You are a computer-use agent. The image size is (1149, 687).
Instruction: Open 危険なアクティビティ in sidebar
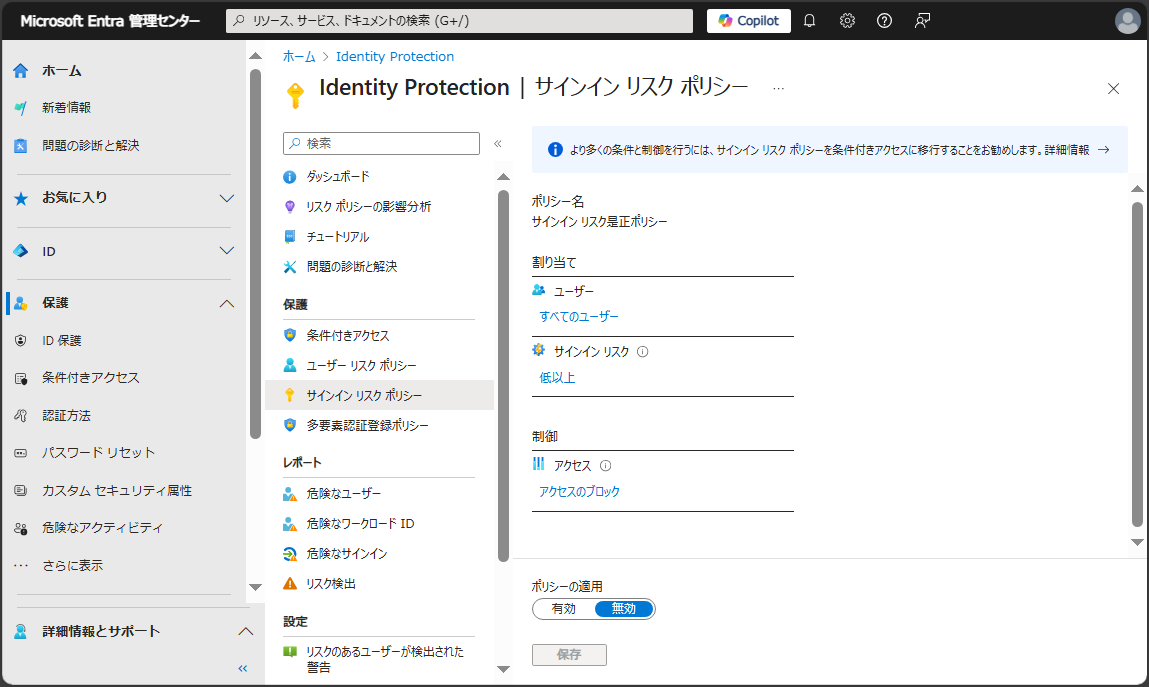point(102,527)
